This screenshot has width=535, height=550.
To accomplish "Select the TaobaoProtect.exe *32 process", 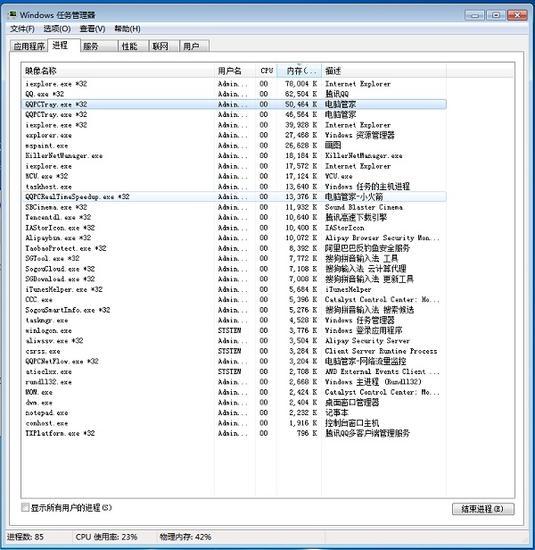I will [234, 248].
